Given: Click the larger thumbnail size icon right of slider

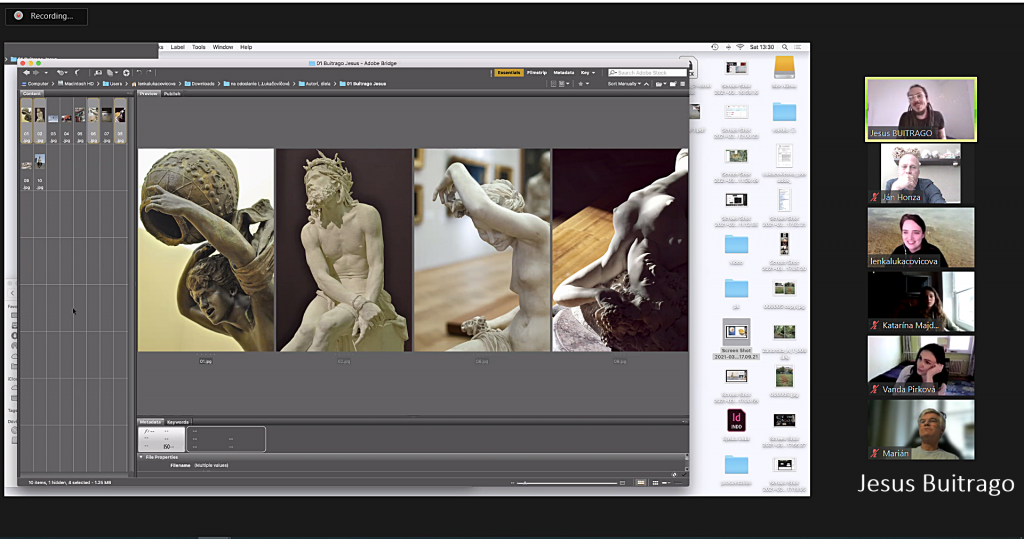Looking at the screenshot, I should tap(622, 483).
